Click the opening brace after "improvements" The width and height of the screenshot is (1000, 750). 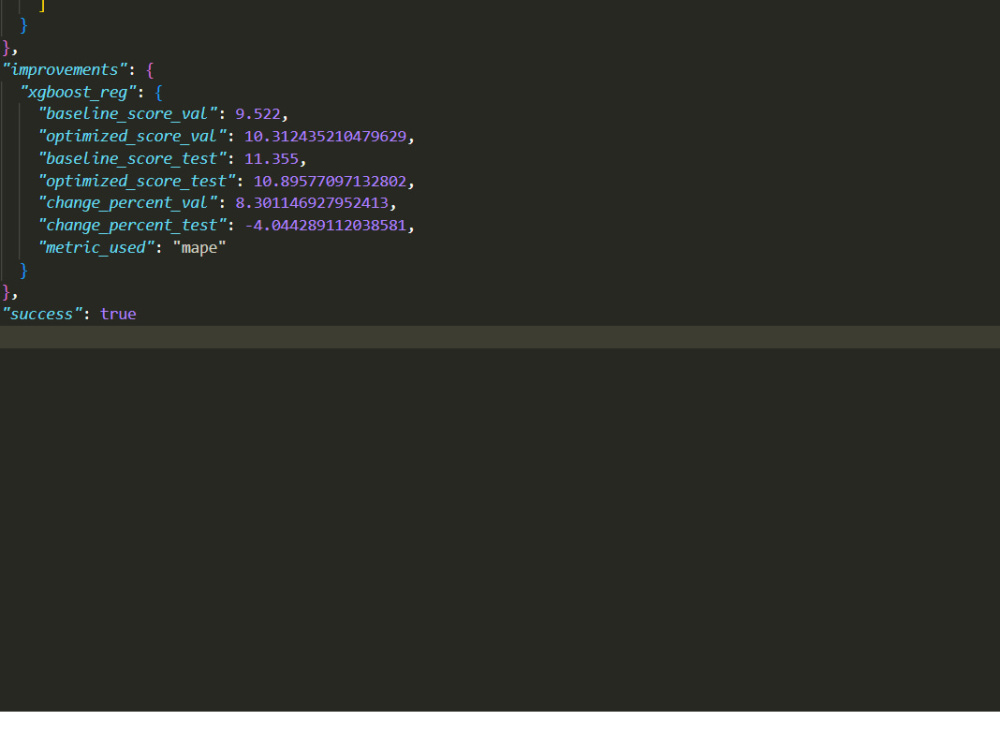click(150, 70)
